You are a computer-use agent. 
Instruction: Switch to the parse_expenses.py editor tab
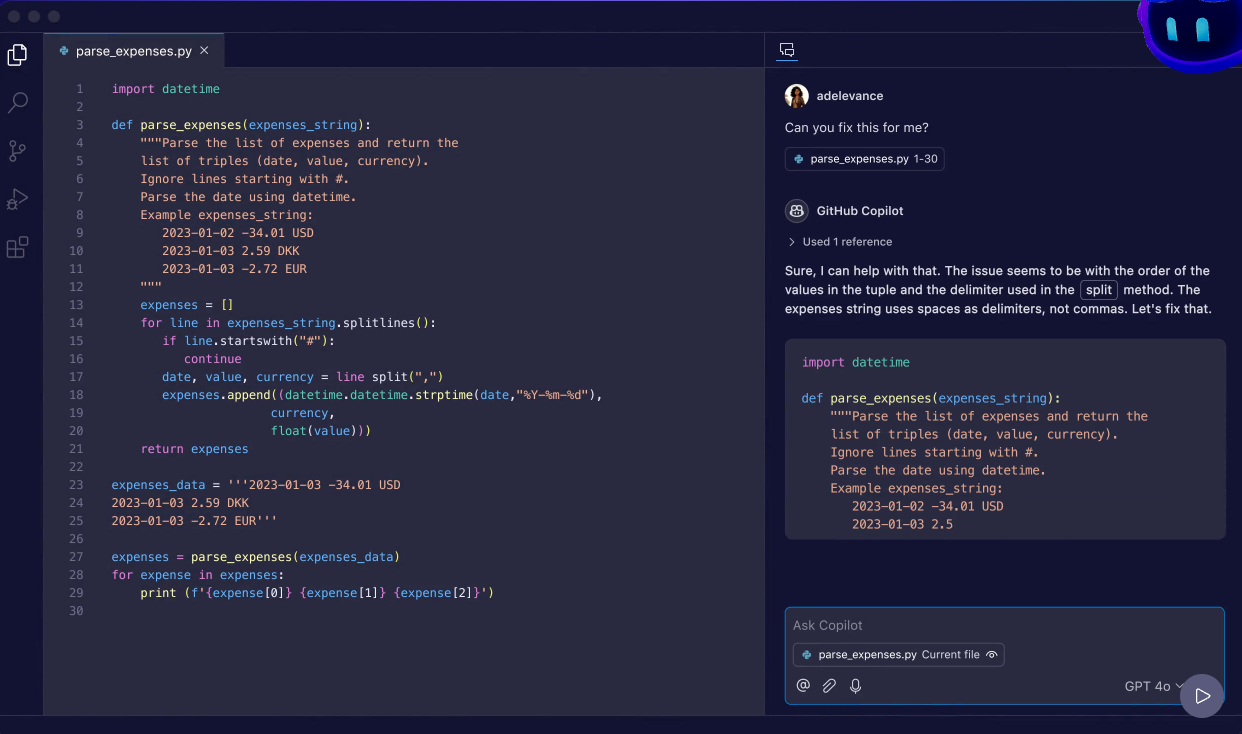[x=135, y=50]
